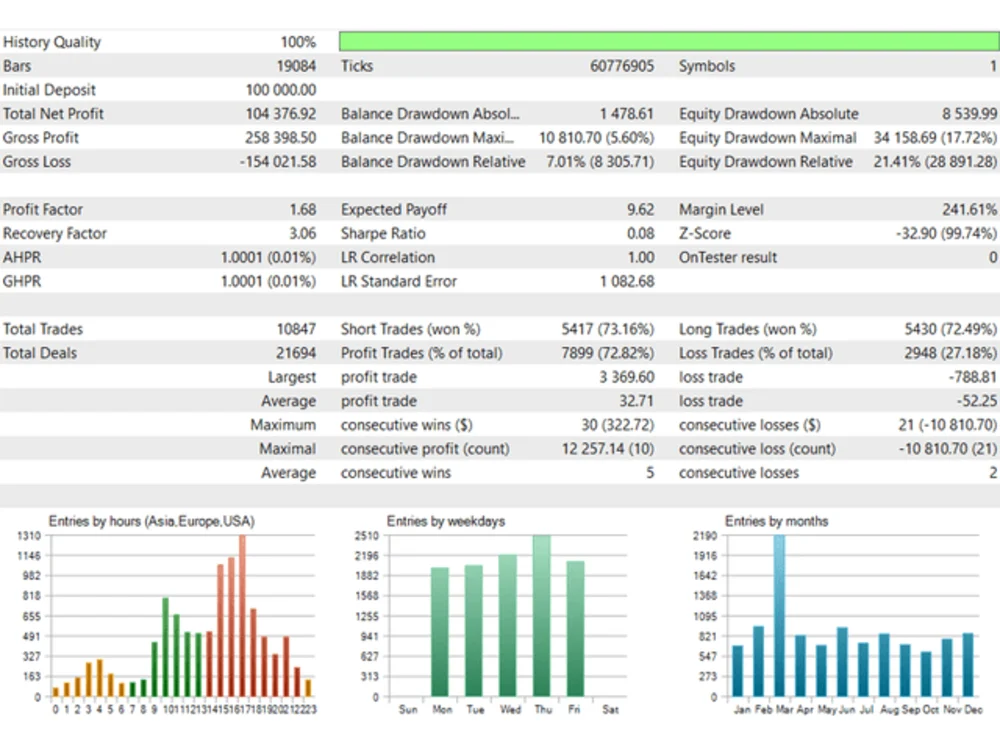The width and height of the screenshot is (1000, 750).
Task: Click Loss Trades value 2948 (27.18%)
Action: (x=950, y=353)
